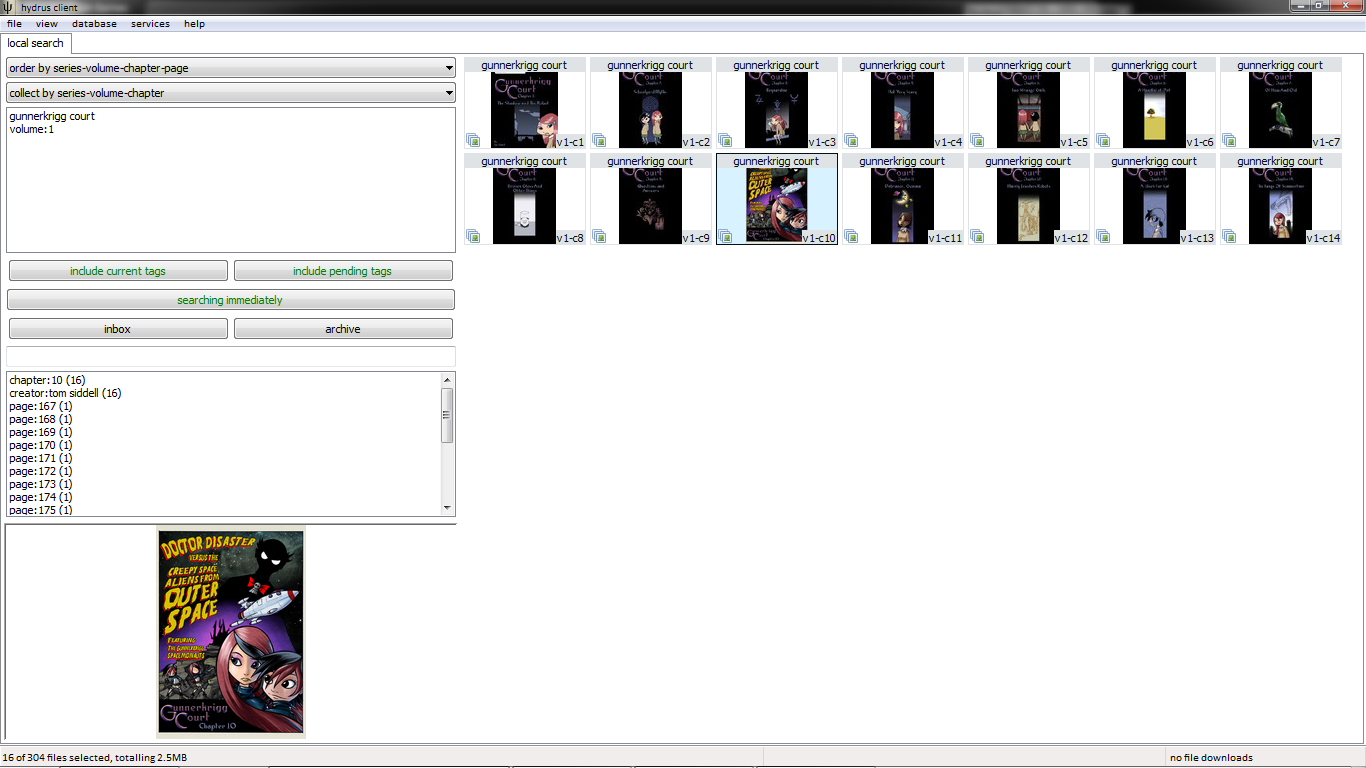Select tag 'chapter:10 (16)'

click(x=47, y=380)
